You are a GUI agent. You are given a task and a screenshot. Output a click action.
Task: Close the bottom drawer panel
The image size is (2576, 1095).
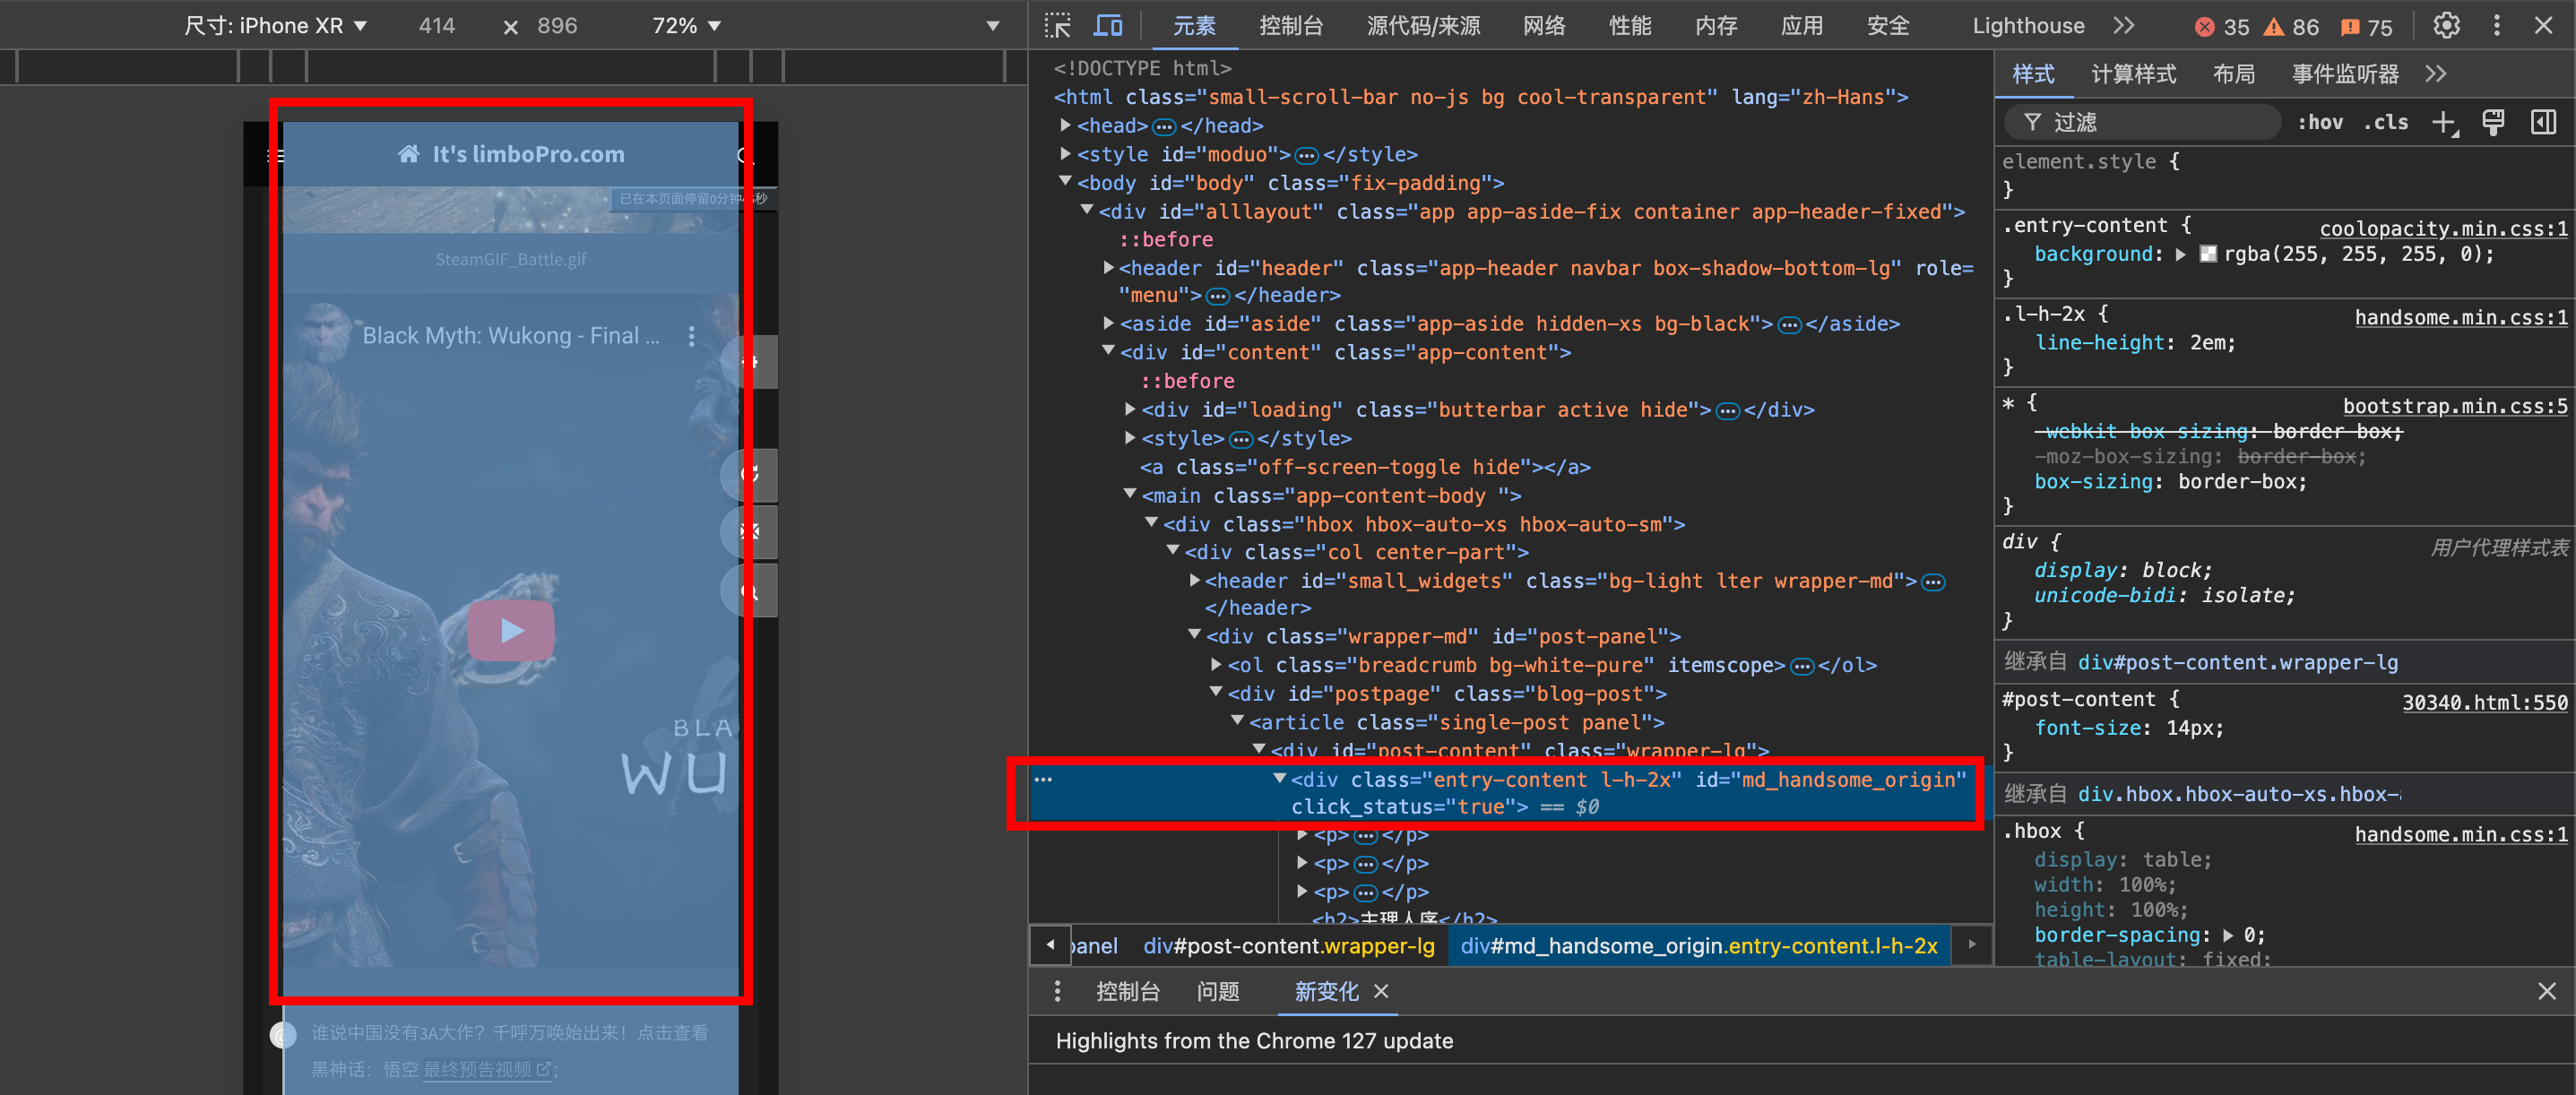(x=2546, y=991)
